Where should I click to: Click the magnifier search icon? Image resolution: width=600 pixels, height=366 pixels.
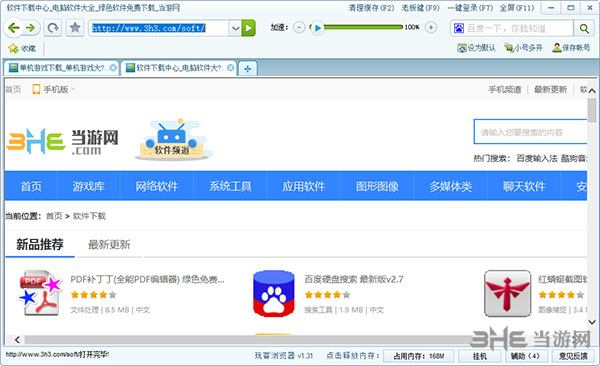click(584, 28)
